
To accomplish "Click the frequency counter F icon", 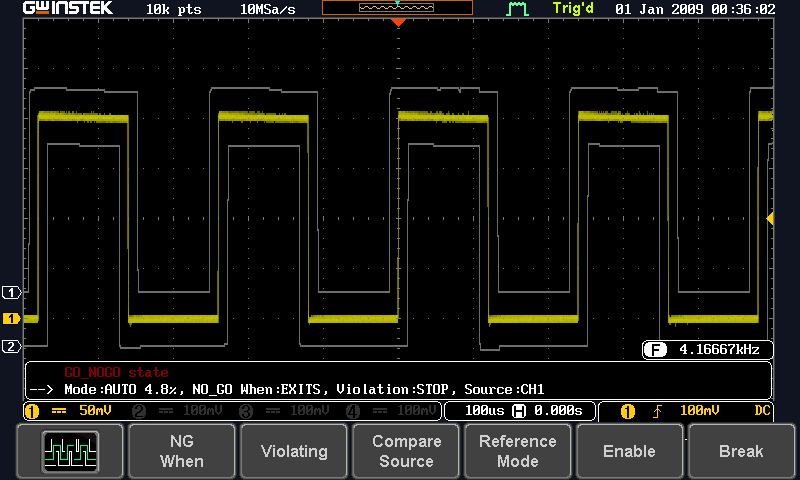I will 656,350.
